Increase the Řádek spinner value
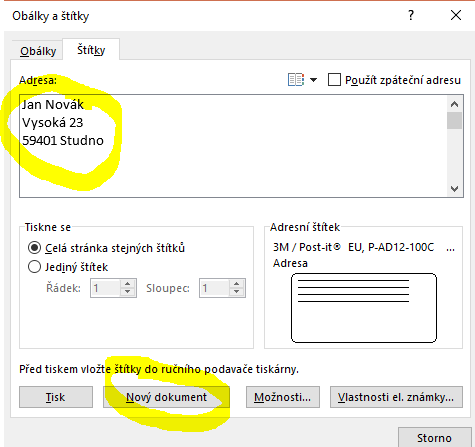This screenshot has height=447, width=475. tap(127, 284)
